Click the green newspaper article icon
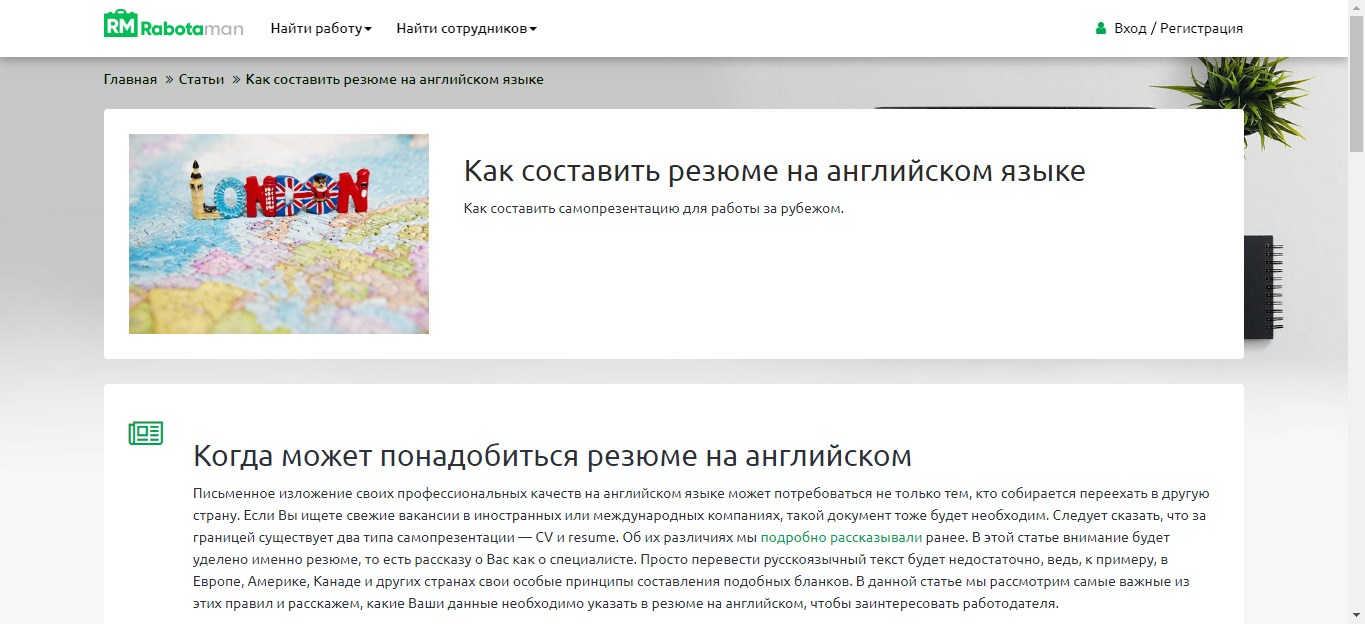The width and height of the screenshot is (1365, 624). click(x=146, y=433)
